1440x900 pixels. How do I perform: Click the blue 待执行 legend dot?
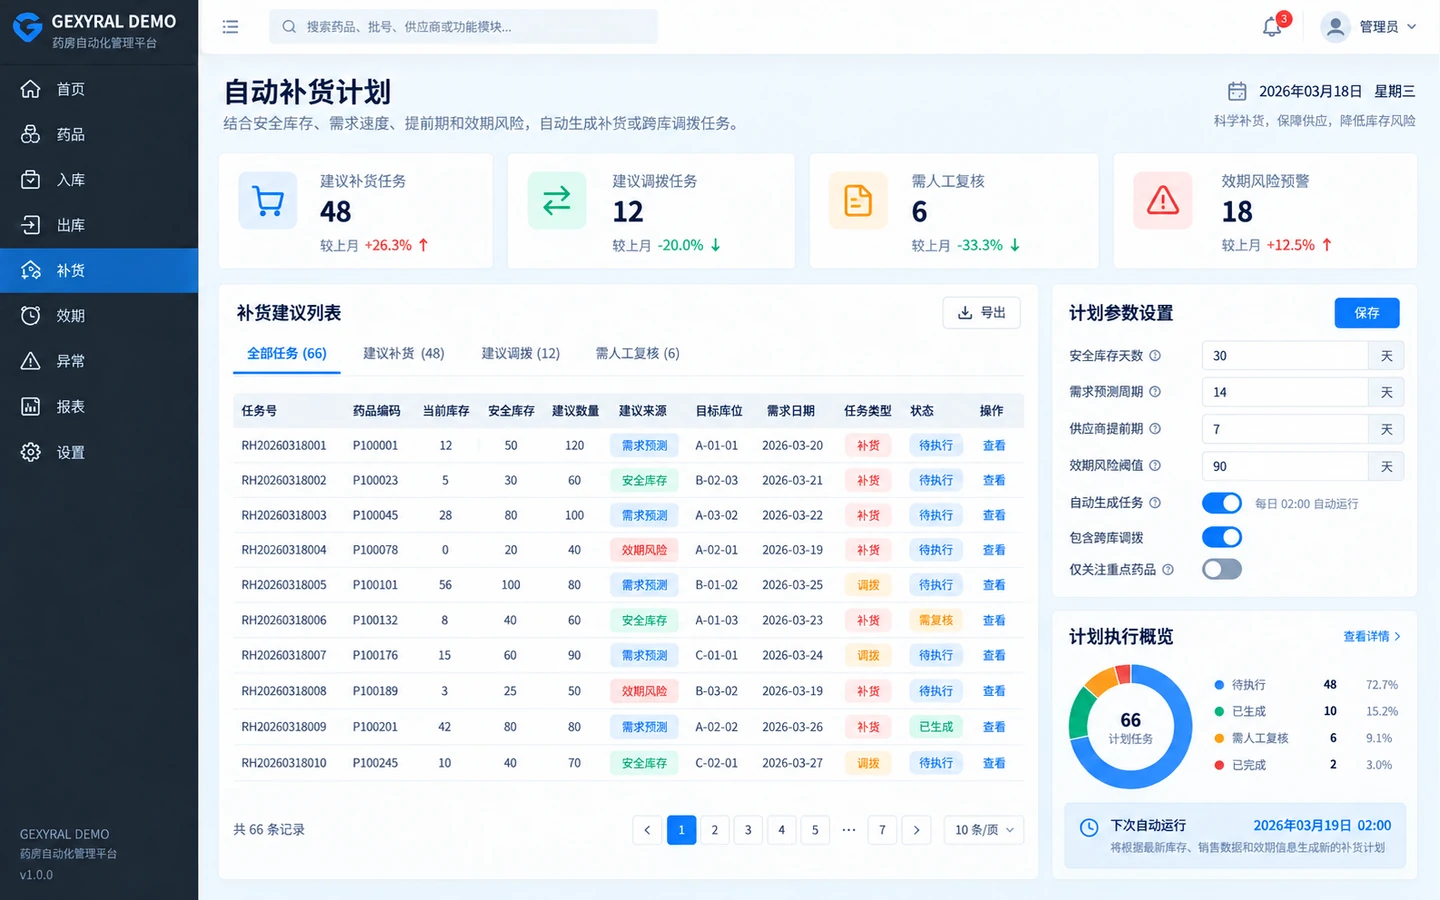tap(1219, 685)
